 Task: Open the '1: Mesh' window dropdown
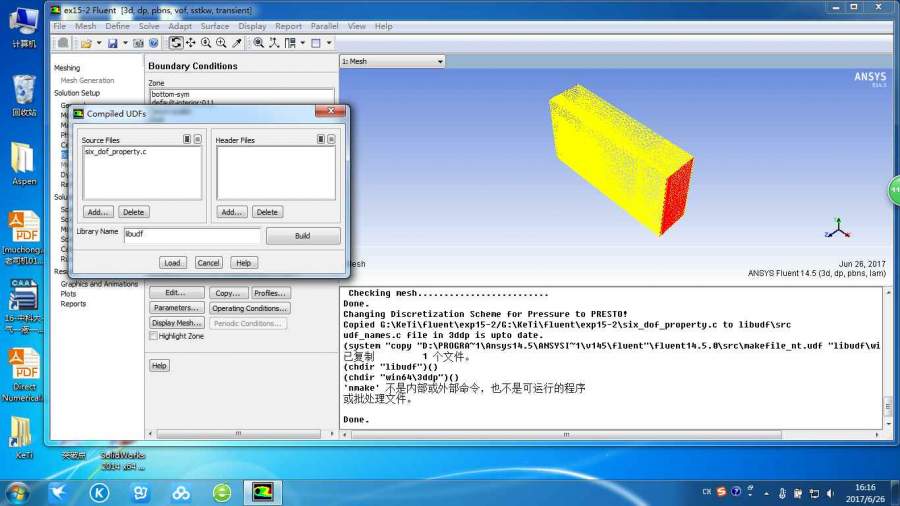(x=393, y=61)
